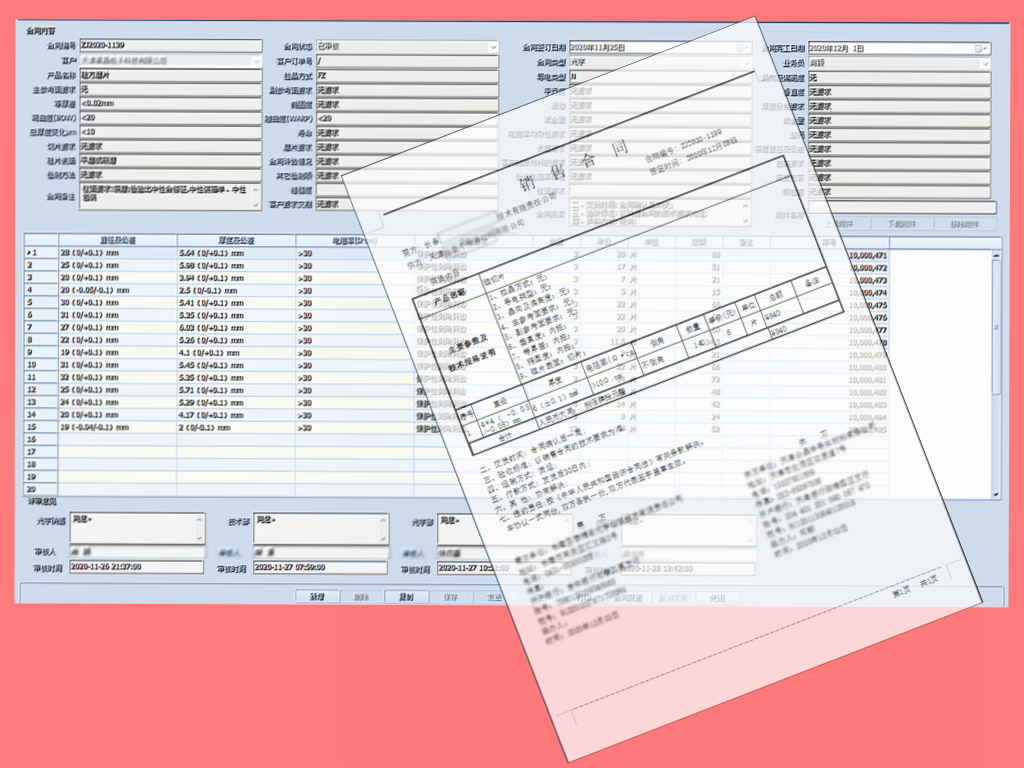Open the 合同状态 dropdown

pyautogui.click(x=492, y=47)
